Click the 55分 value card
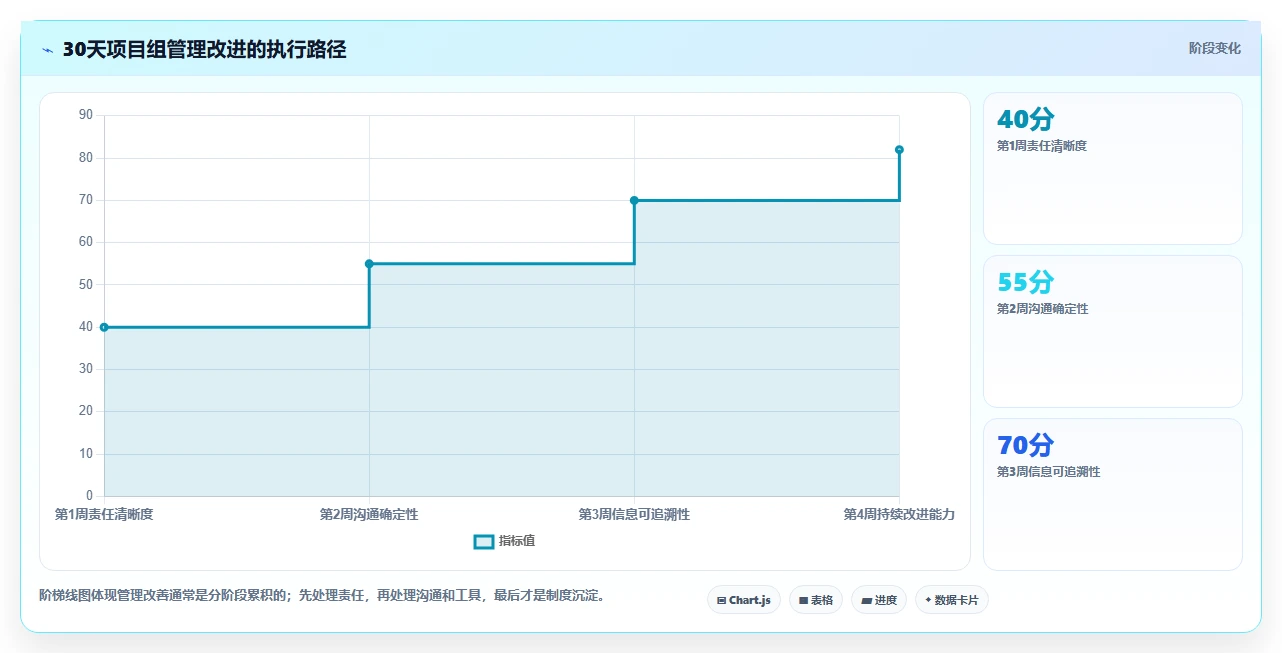The width and height of the screenshot is (1282, 653). 1113,331
